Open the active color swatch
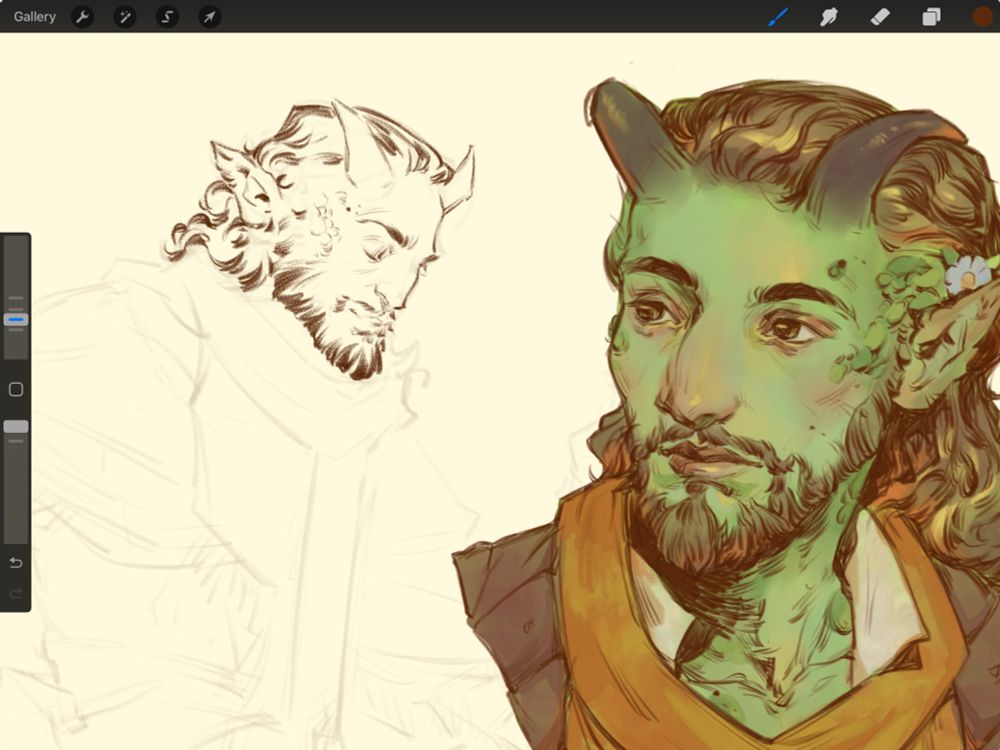1000x750 pixels. pos(983,17)
